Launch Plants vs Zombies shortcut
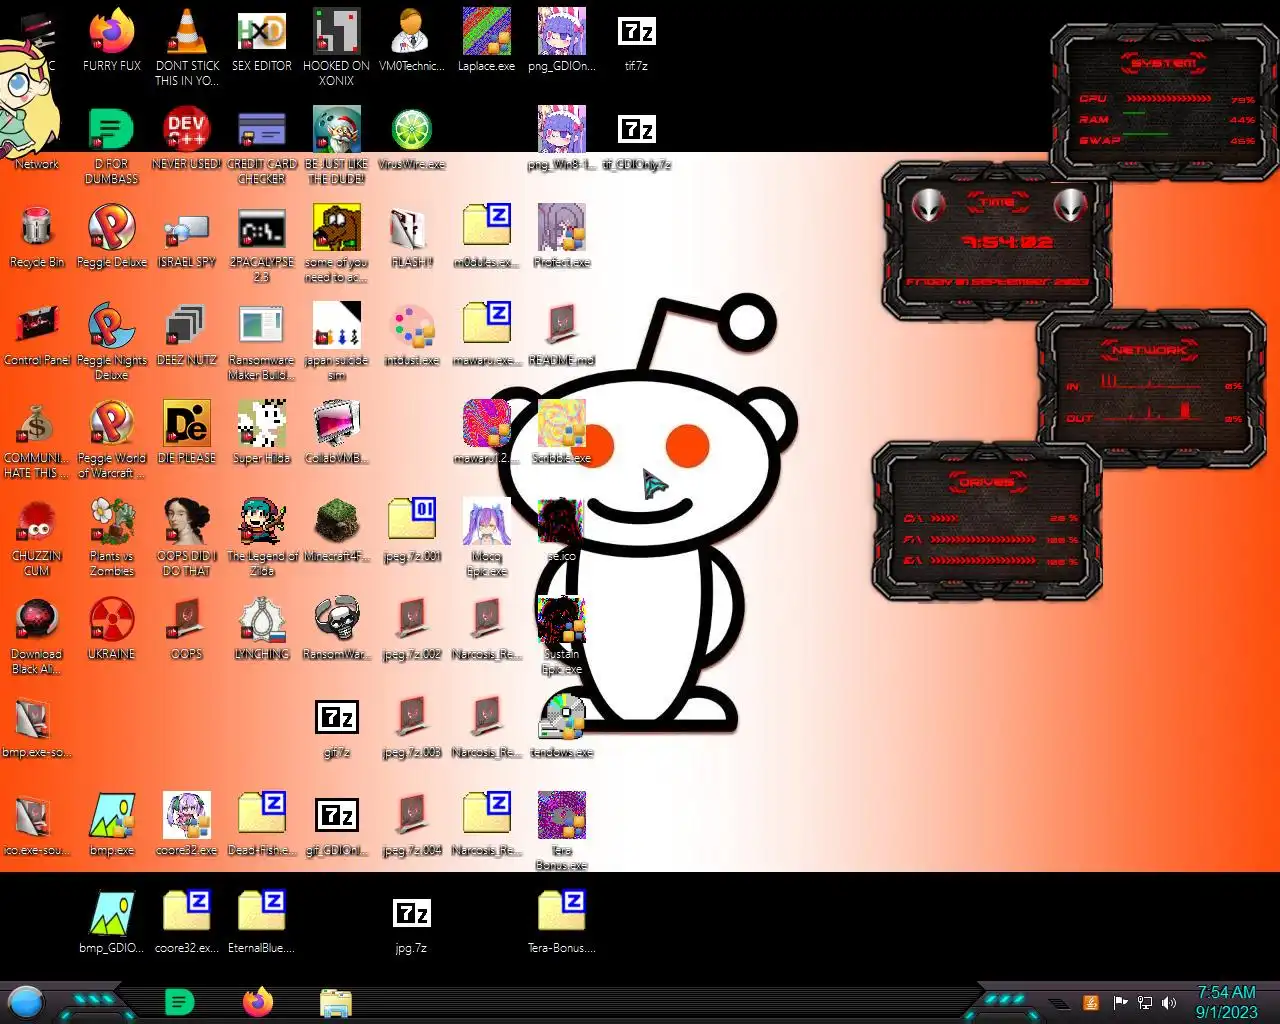The image size is (1280, 1024). [112, 536]
